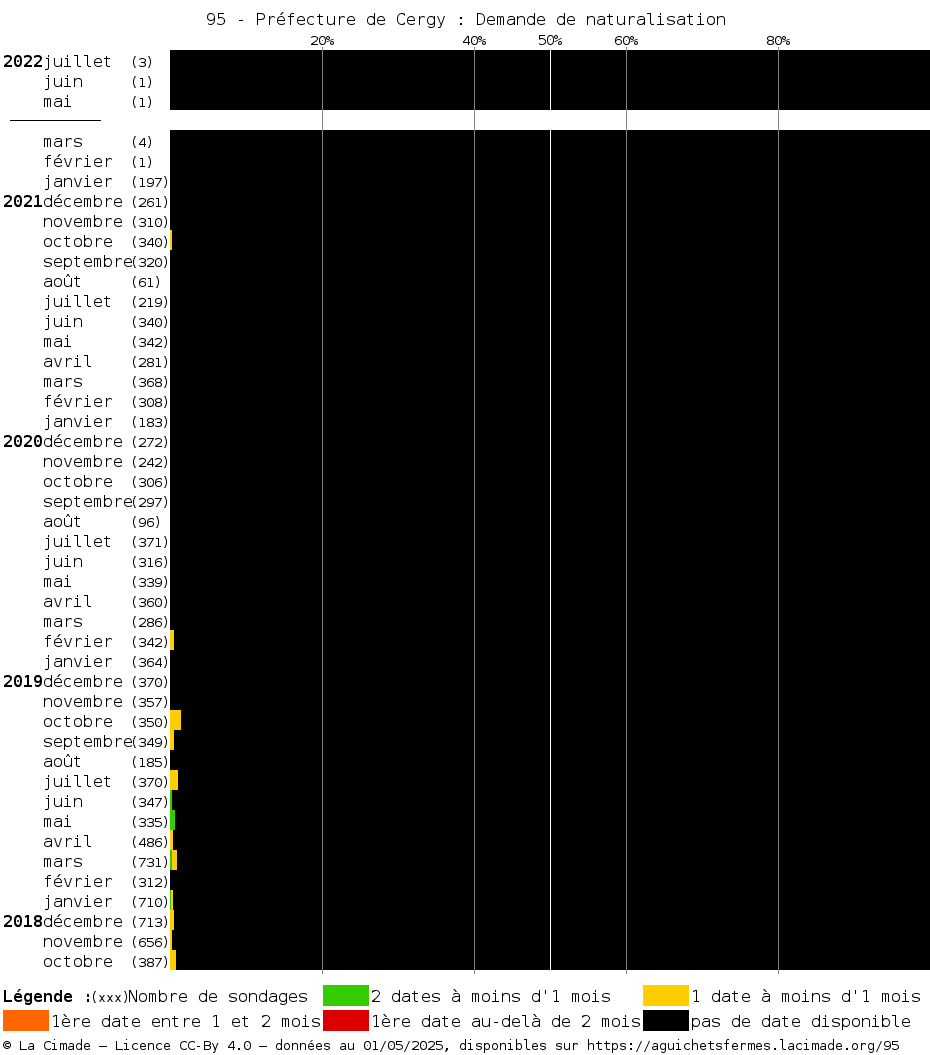Click the survey count '(297)'
930x1055 pixels.
pos(150,502)
